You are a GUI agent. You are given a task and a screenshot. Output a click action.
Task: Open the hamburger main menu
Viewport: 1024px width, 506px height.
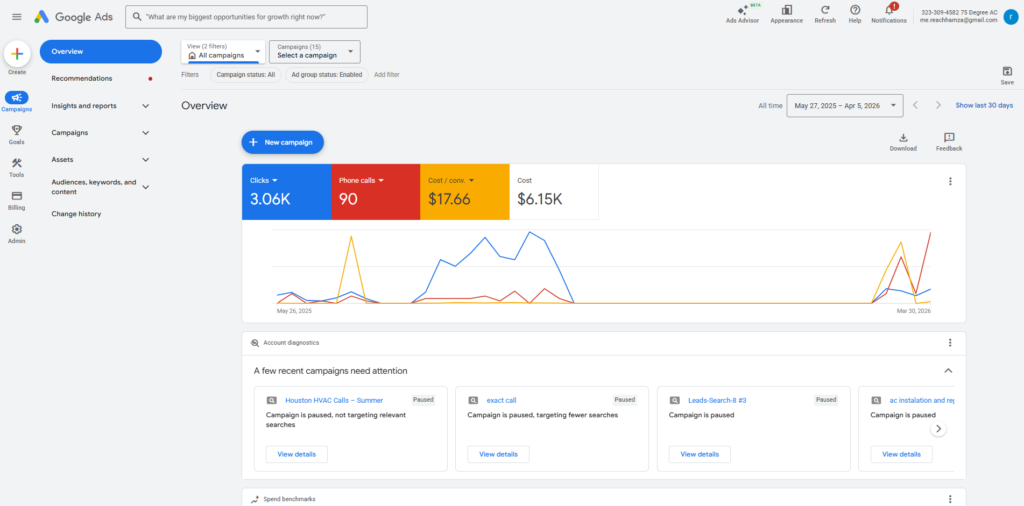[17, 17]
